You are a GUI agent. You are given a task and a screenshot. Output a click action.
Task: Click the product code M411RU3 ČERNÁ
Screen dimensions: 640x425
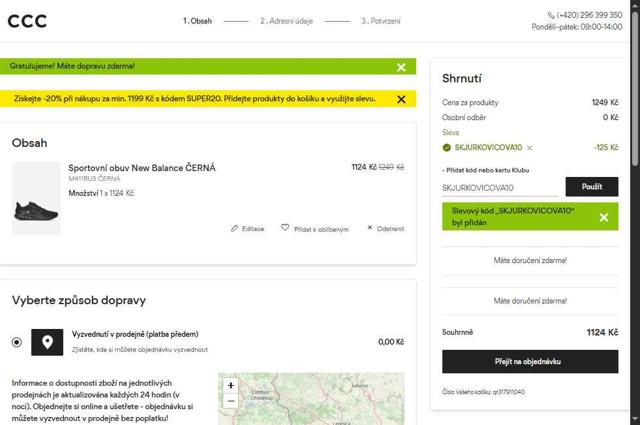point(94,178)
